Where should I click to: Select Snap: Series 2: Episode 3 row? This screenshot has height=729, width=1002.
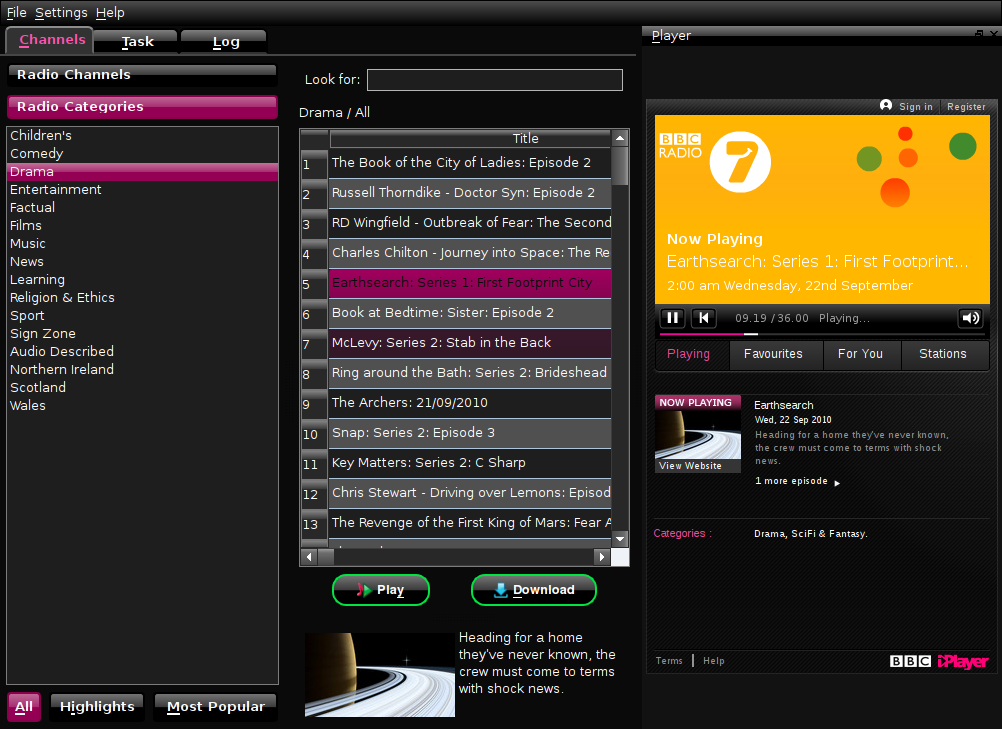click(470, 433)
